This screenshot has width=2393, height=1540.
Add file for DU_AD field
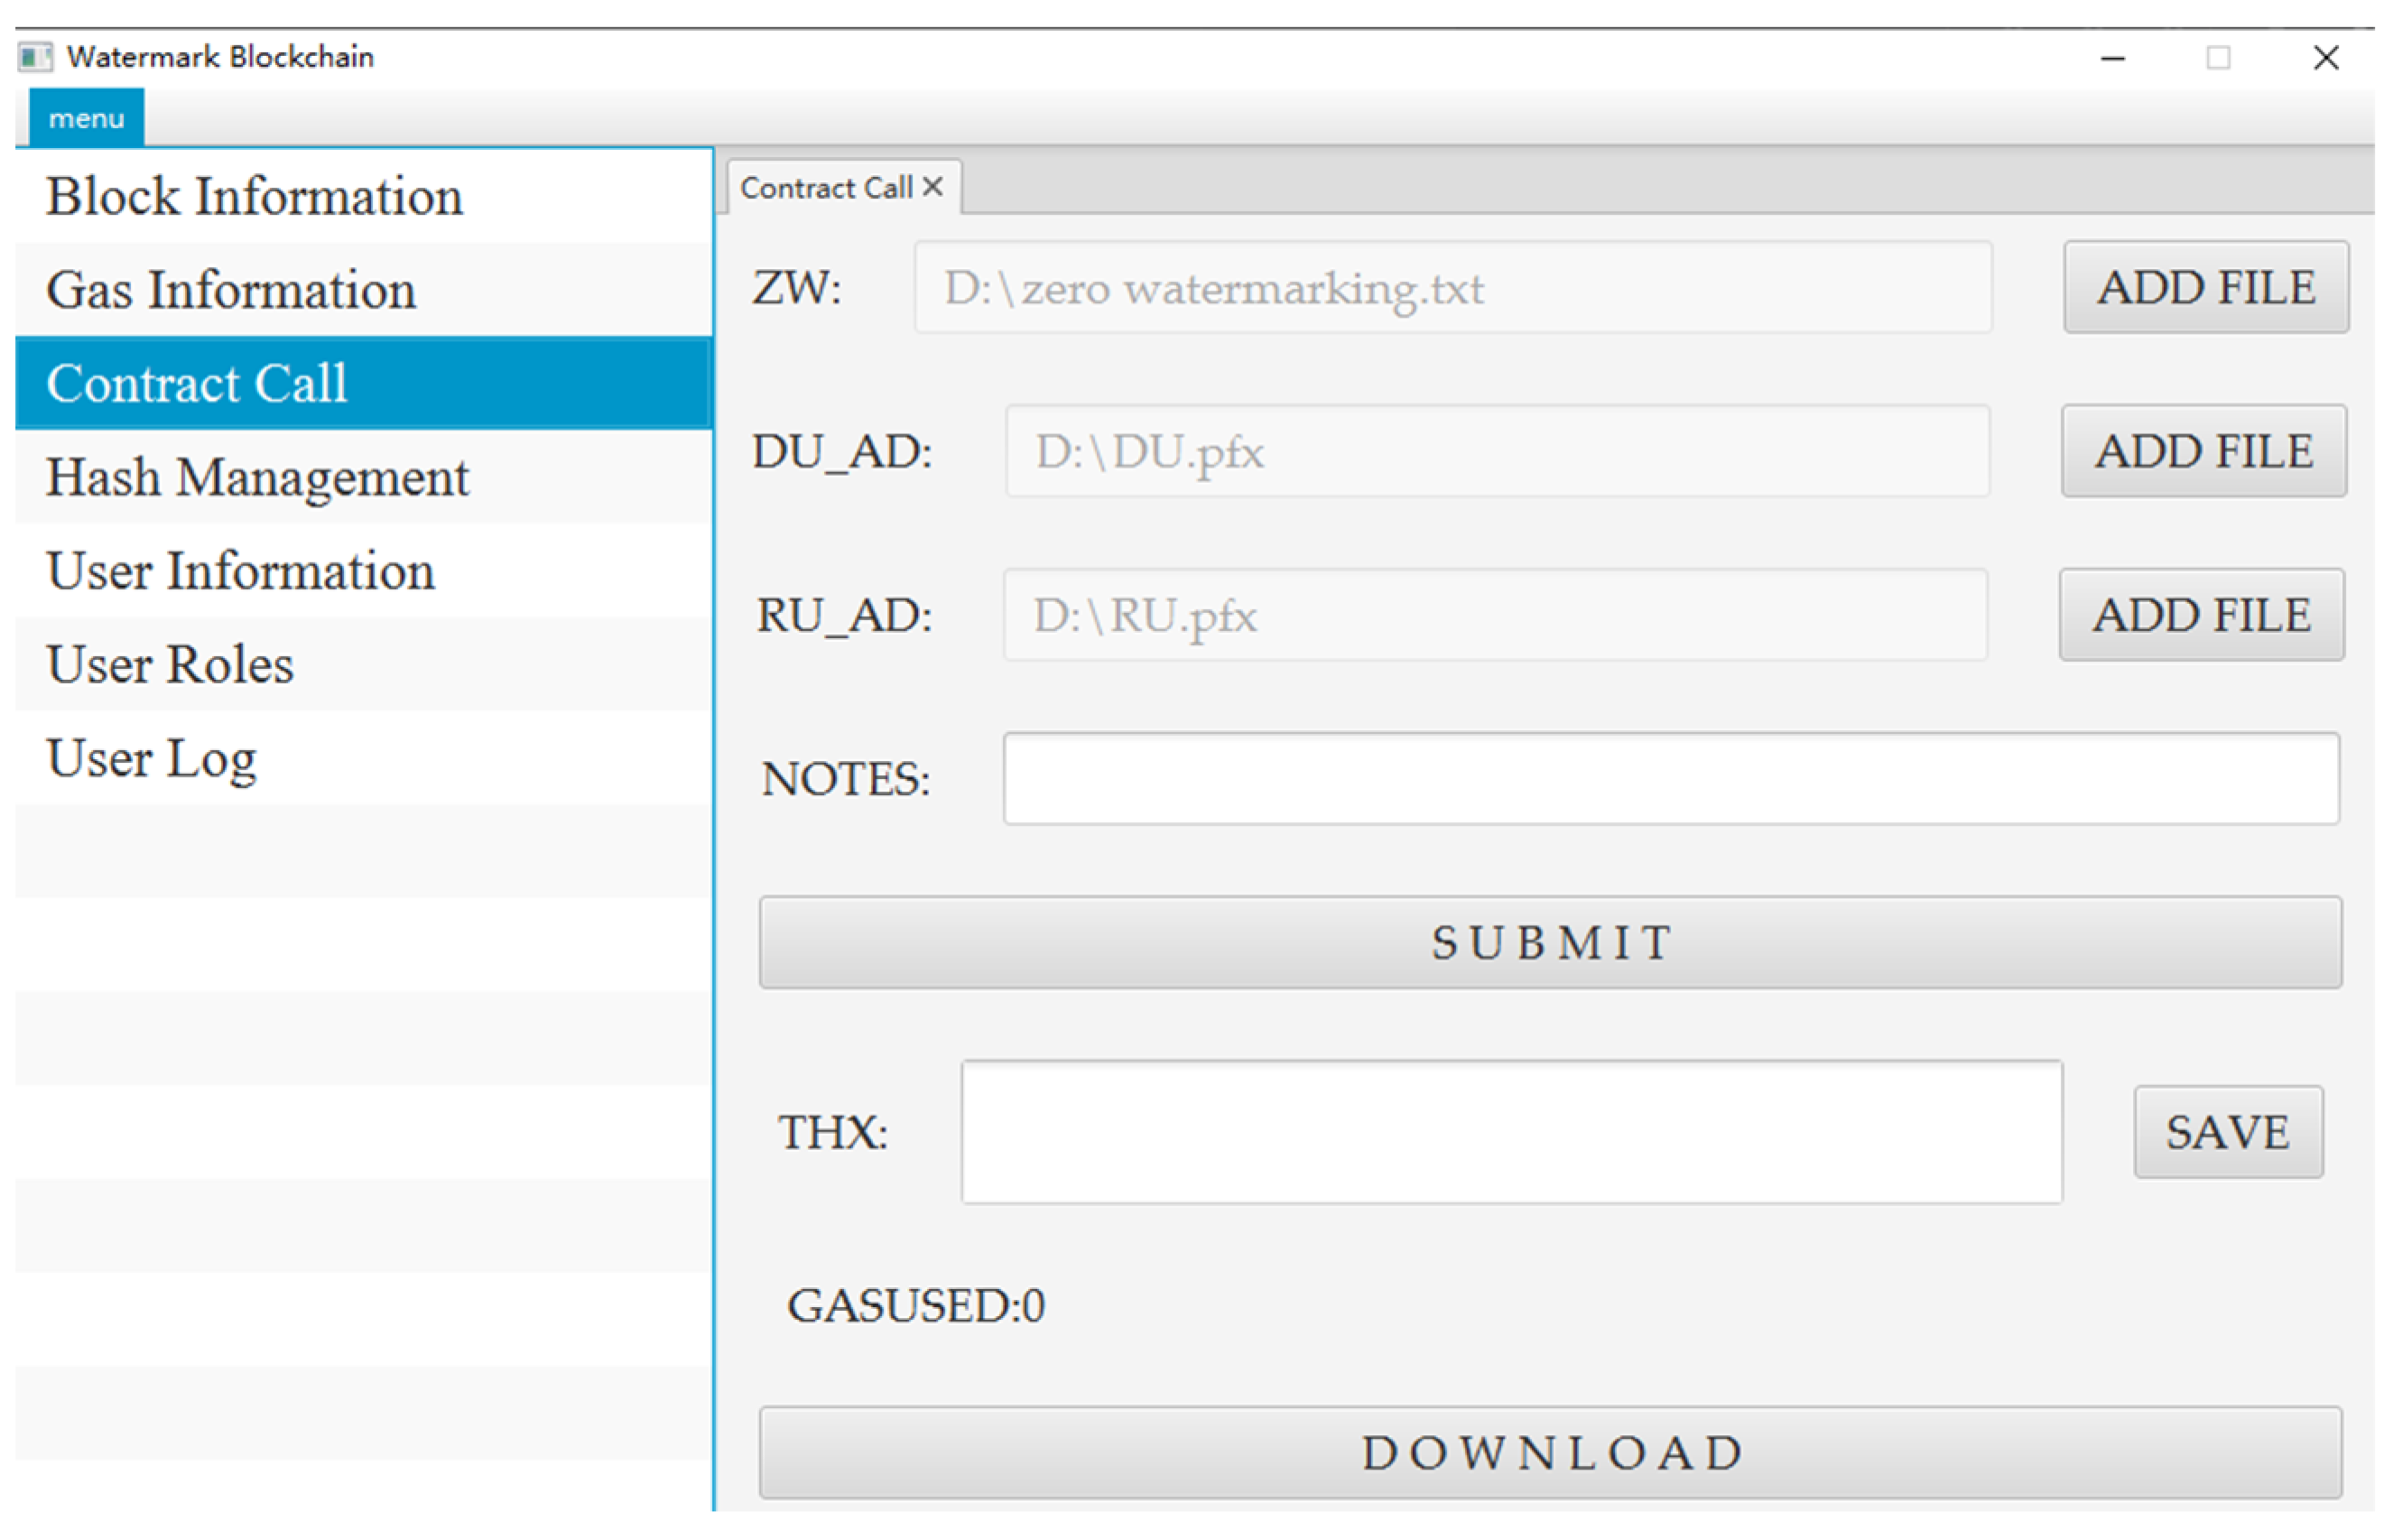click(x=2204, y=451)
